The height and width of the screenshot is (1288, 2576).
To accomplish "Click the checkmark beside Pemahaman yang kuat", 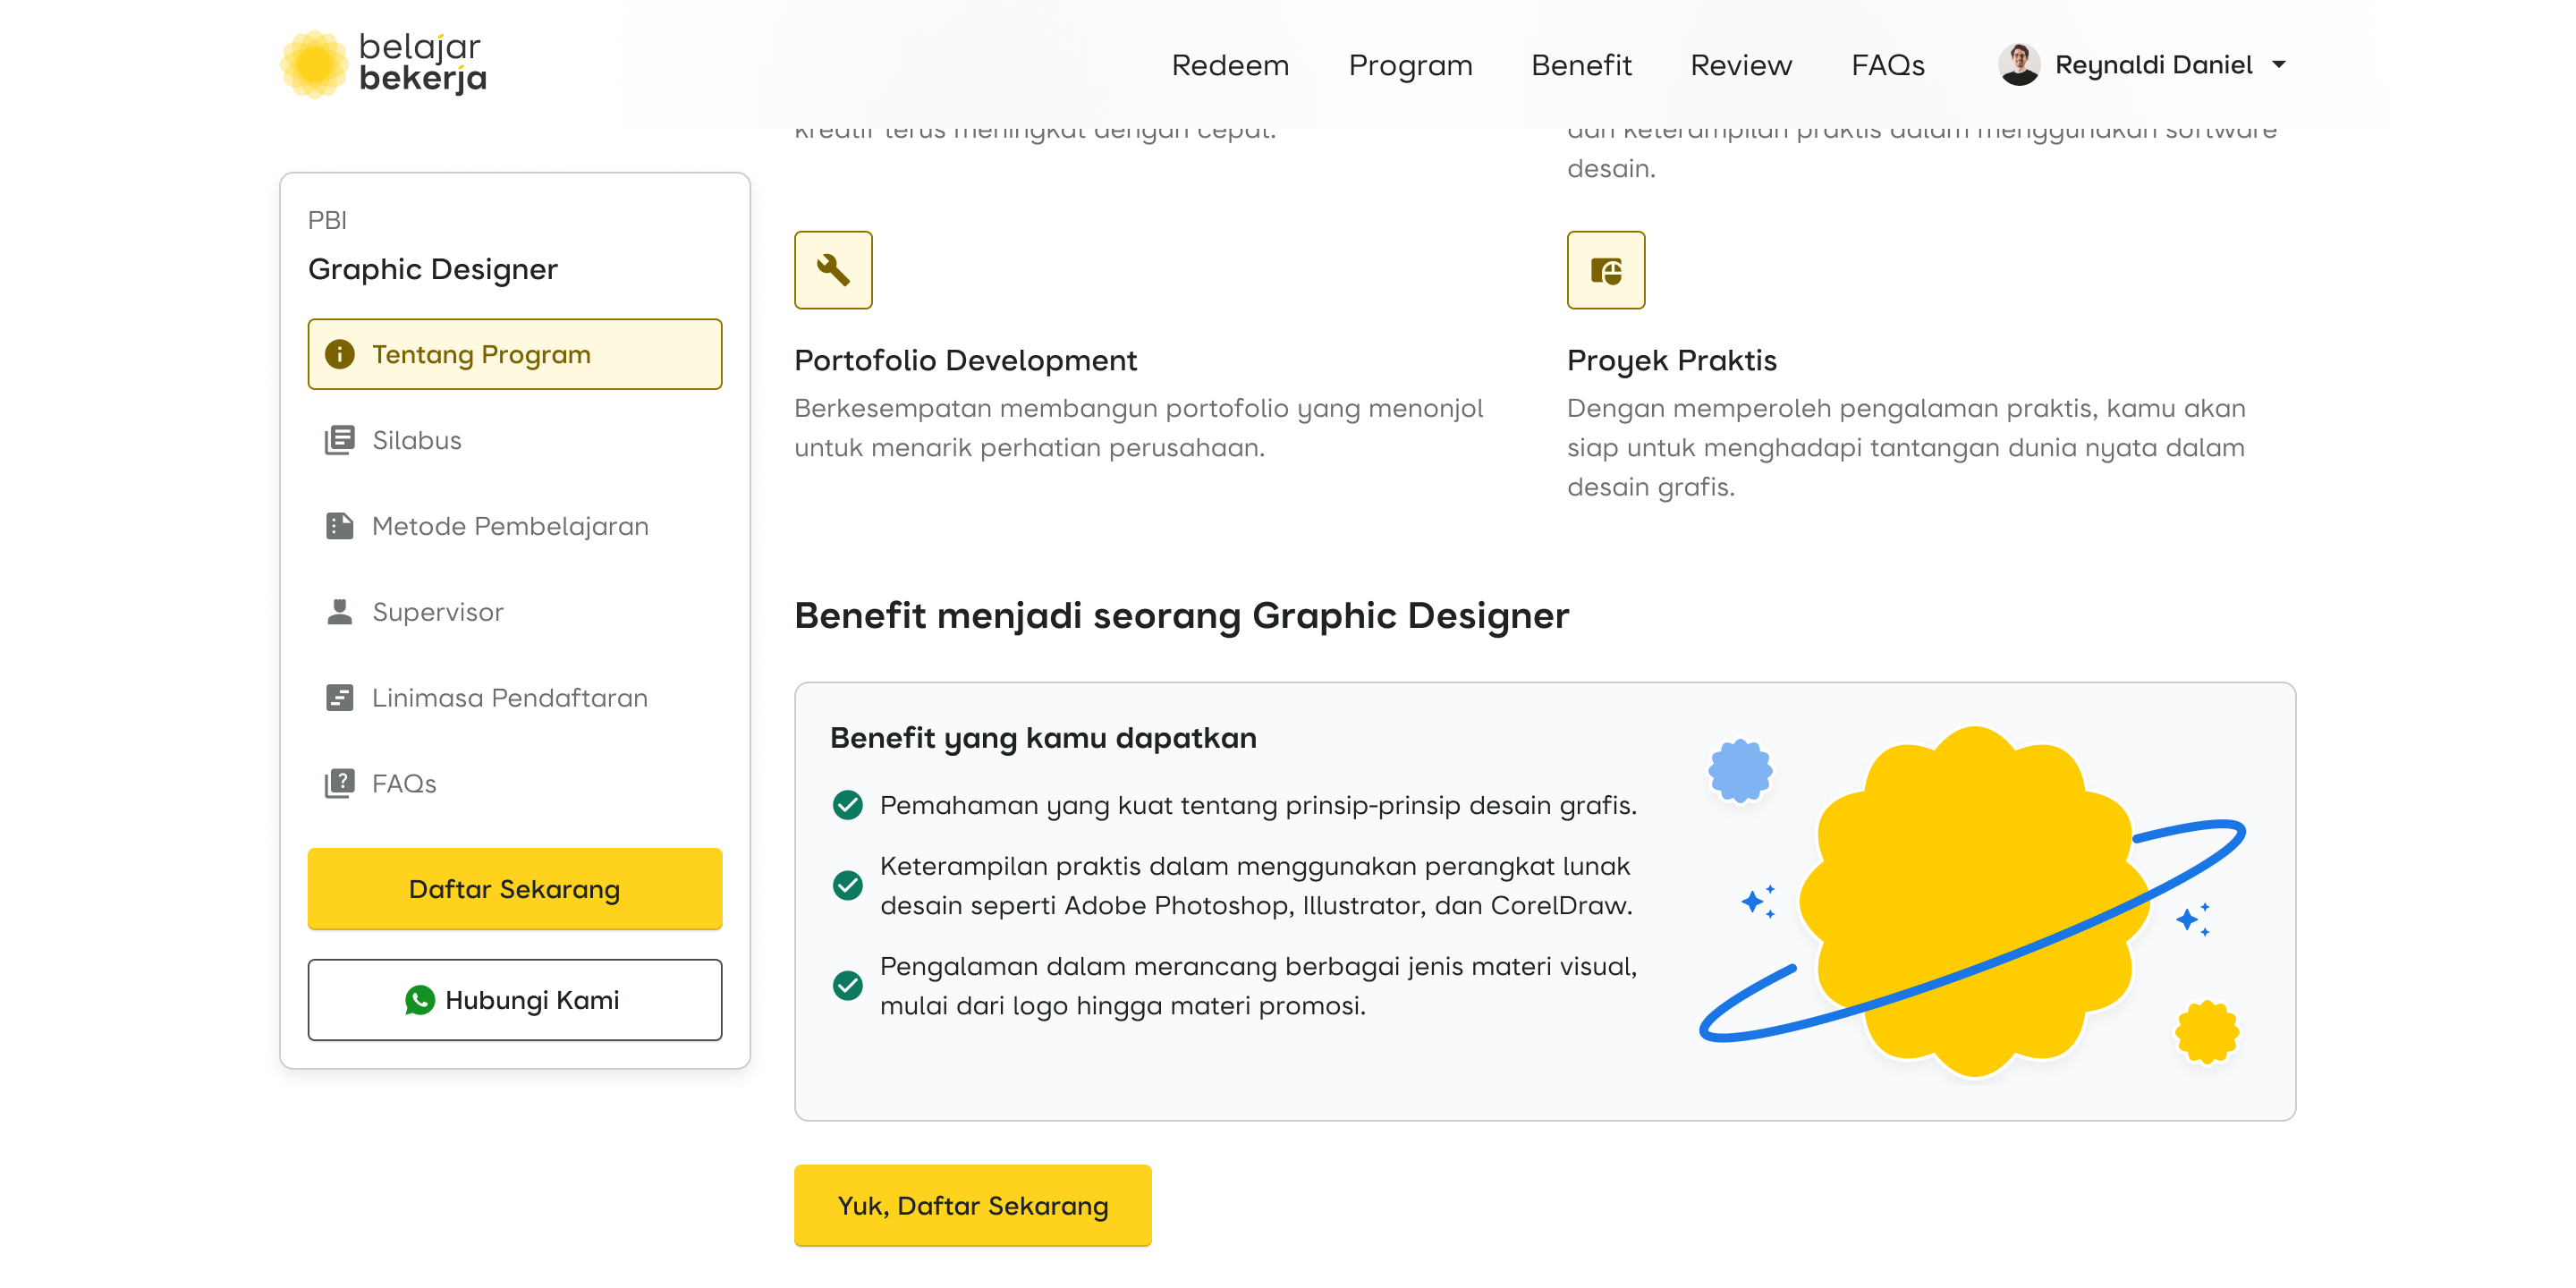I will tap(847, 805).
